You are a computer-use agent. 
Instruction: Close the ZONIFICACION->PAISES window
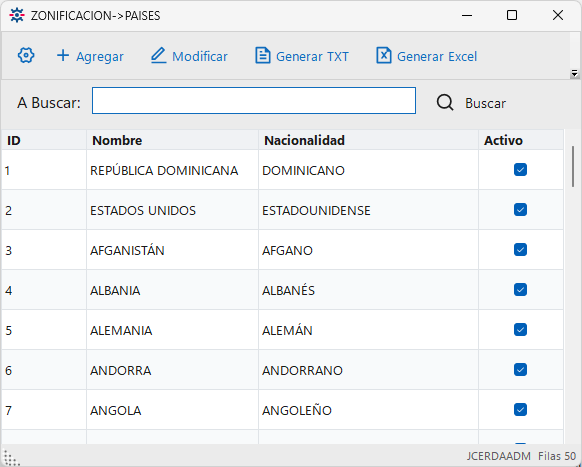pyautogui.click(x=558, y=15)
